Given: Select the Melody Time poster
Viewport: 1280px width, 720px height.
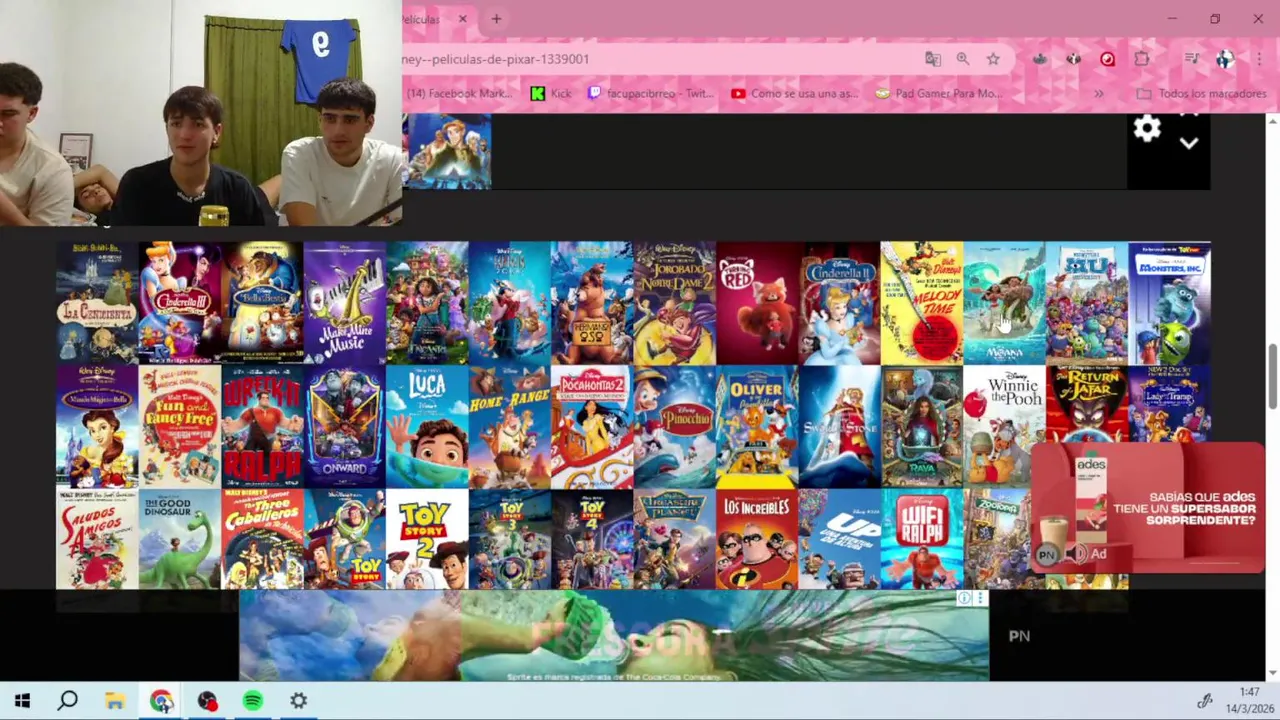Looking at the screenshot, I should [922, 302].
